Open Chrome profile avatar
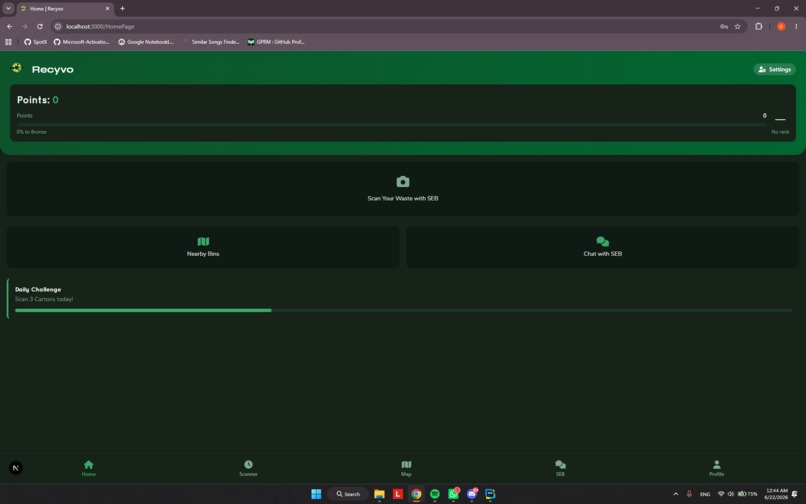This screenshot has width=806, height=504. [781, 26]
